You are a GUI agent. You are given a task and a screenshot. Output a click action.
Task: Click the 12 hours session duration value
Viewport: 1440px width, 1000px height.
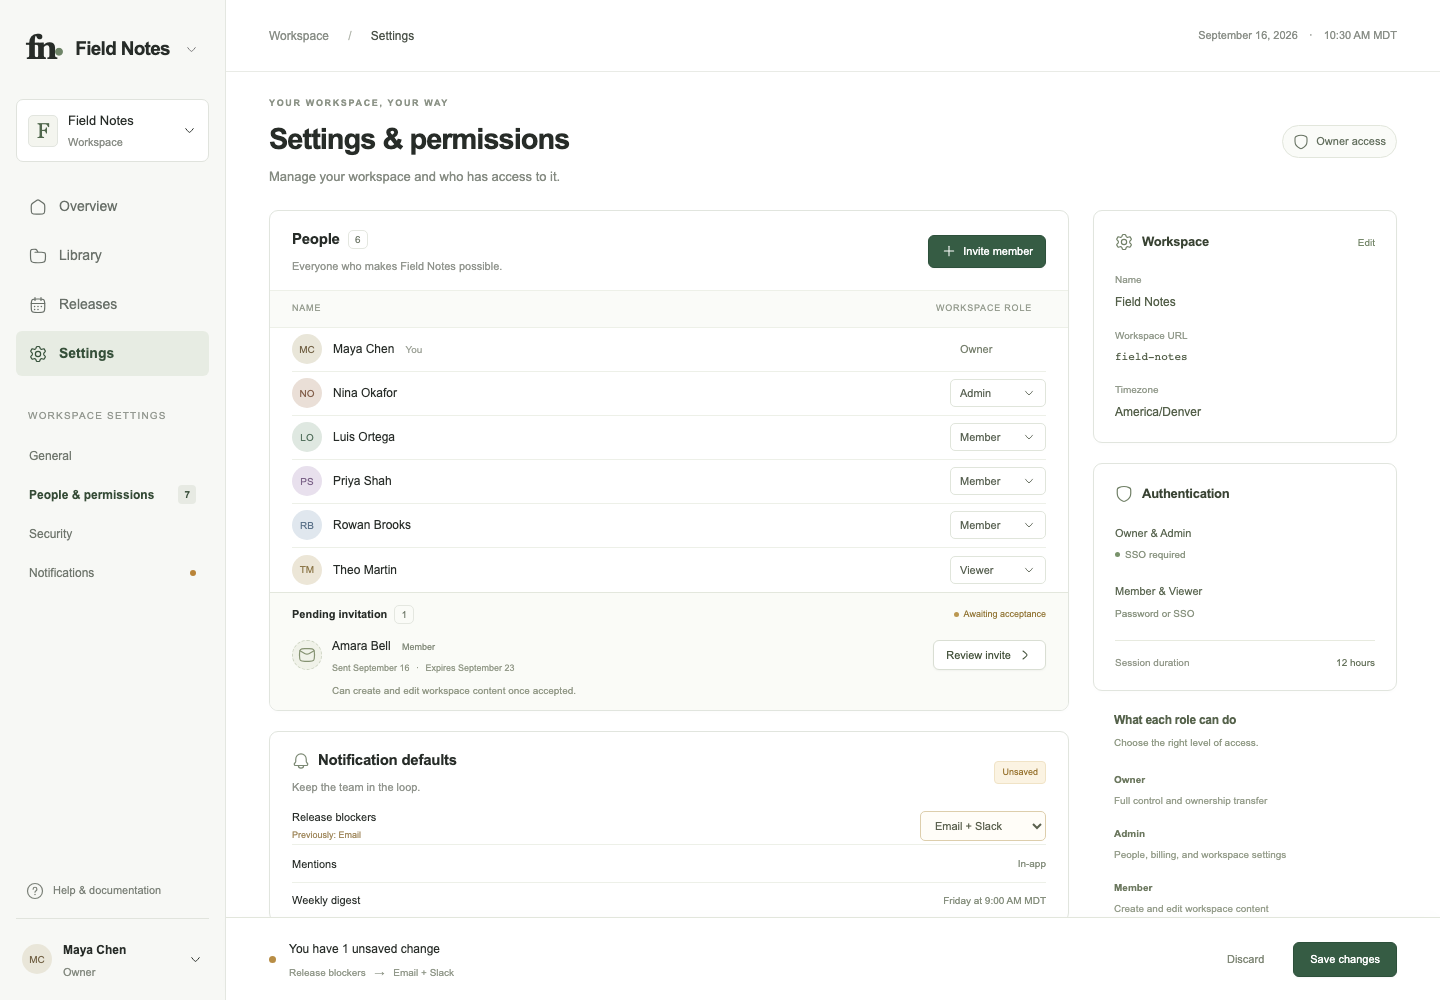[x=1355, y=663]
